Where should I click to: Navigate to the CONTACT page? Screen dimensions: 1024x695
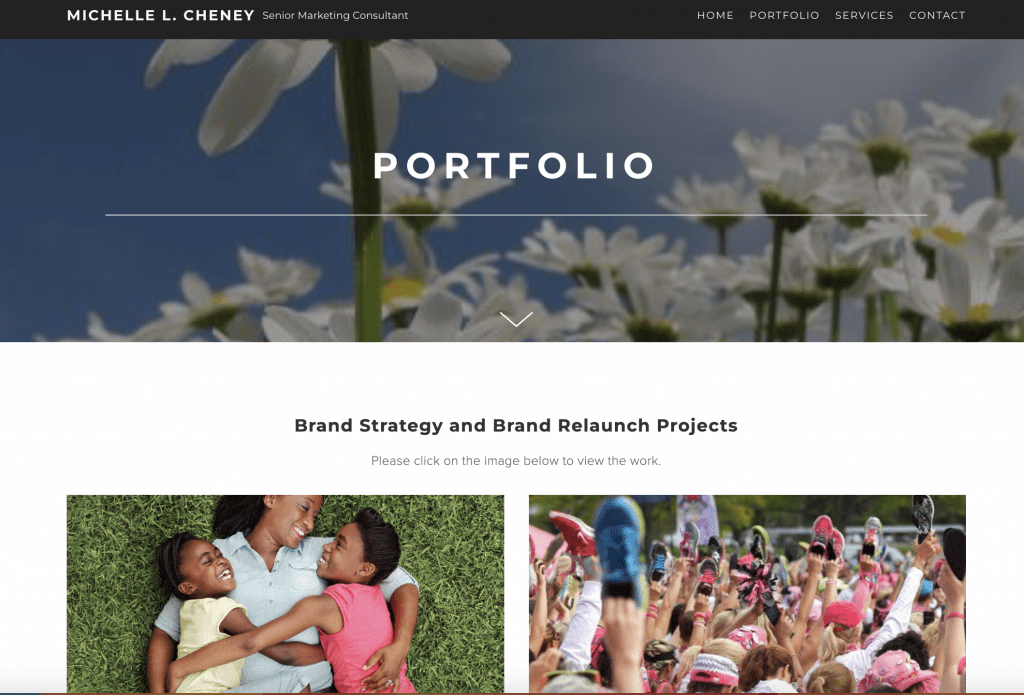937,15
